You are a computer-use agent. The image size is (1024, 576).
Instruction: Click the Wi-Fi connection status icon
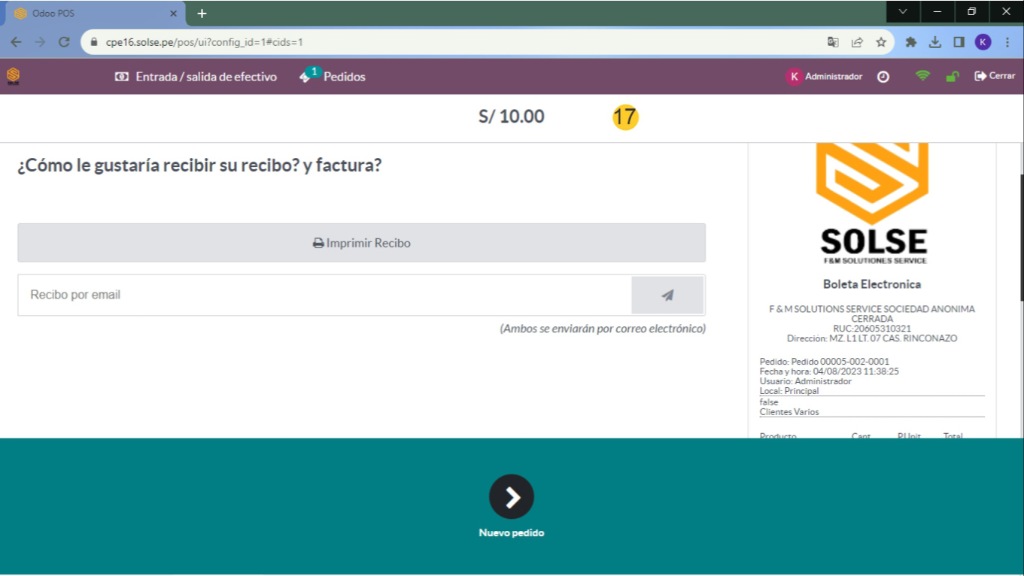point(922,76)
